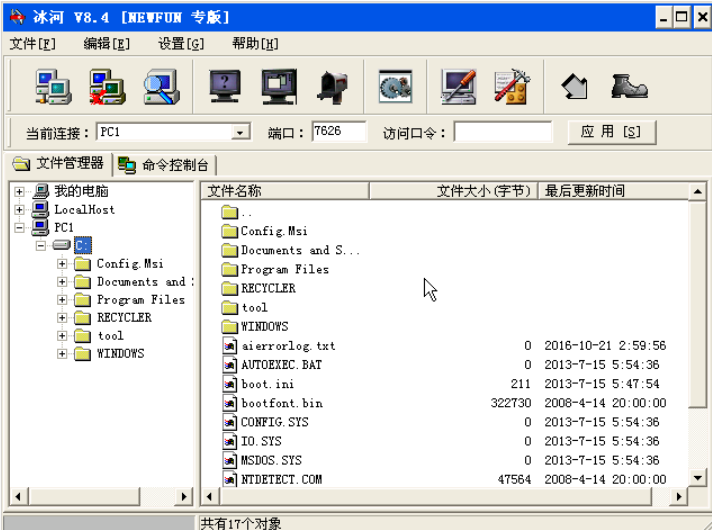The height and width of the screenshot is (530, 712).
Task: Expand WINDOWS folder in tree
Action: pyautogui.click(x=62, y=353)
